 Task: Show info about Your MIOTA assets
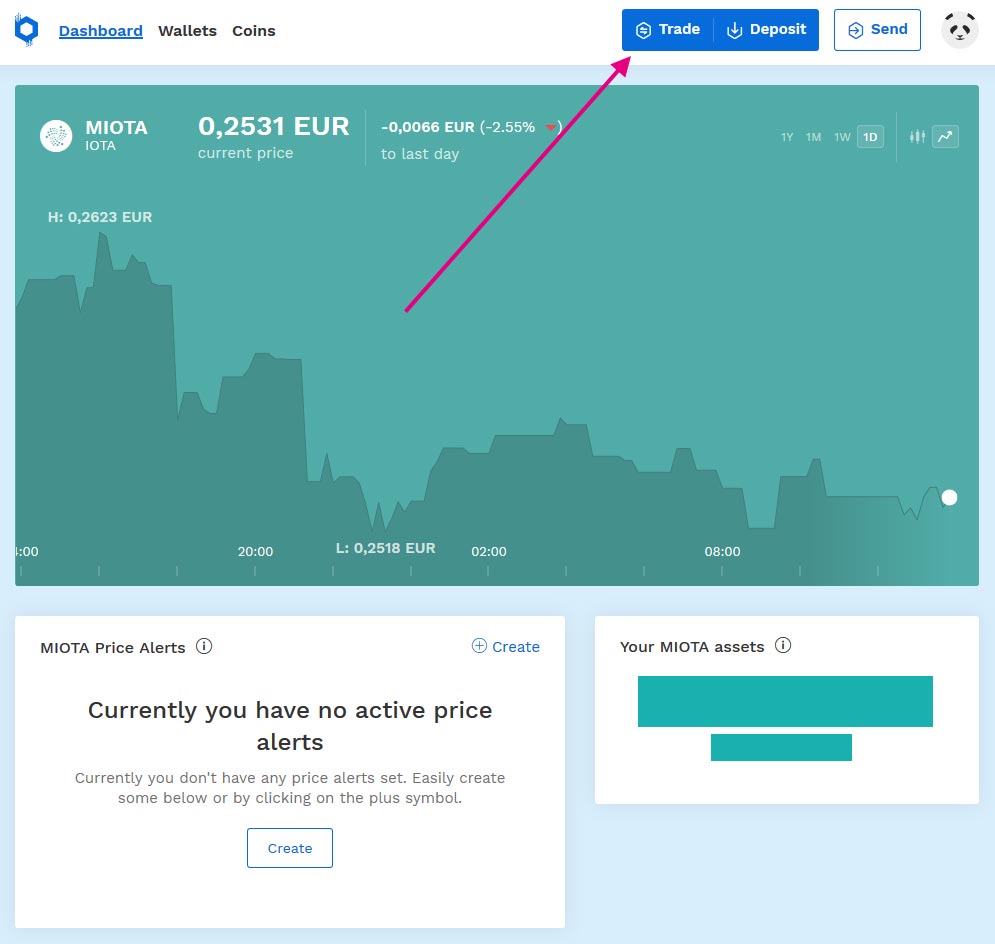(x=783, y=646)
